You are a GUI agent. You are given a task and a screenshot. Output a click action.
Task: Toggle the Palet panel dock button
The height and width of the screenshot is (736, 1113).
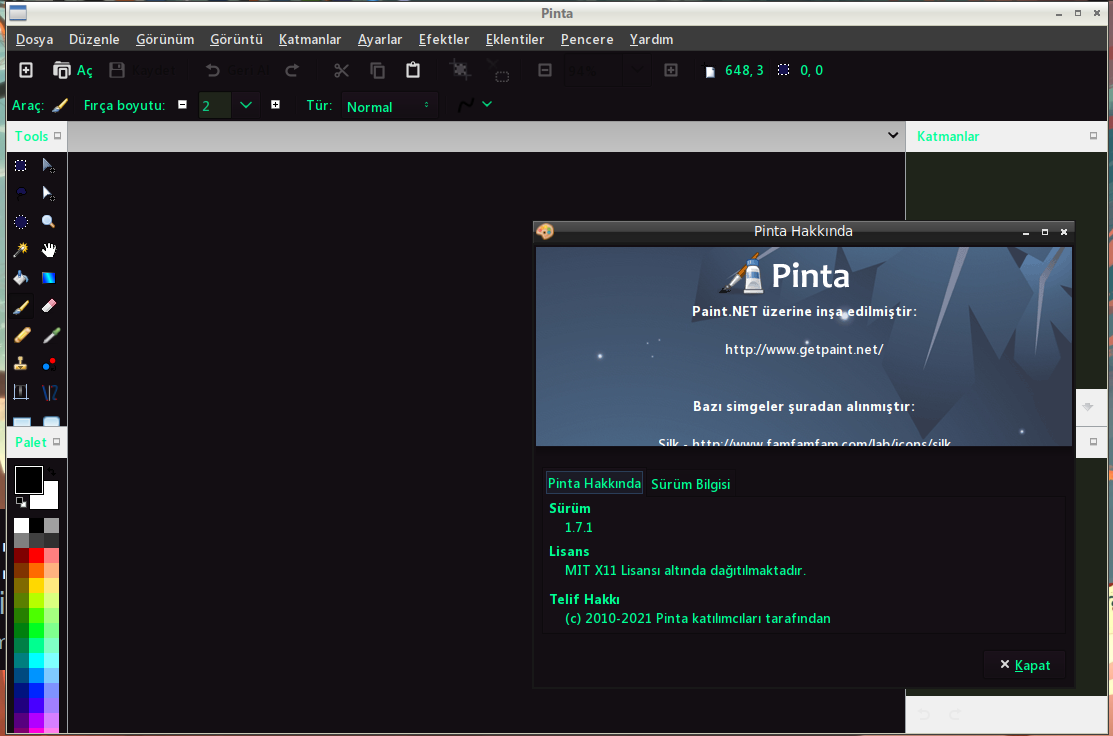[x=57, y=441]
